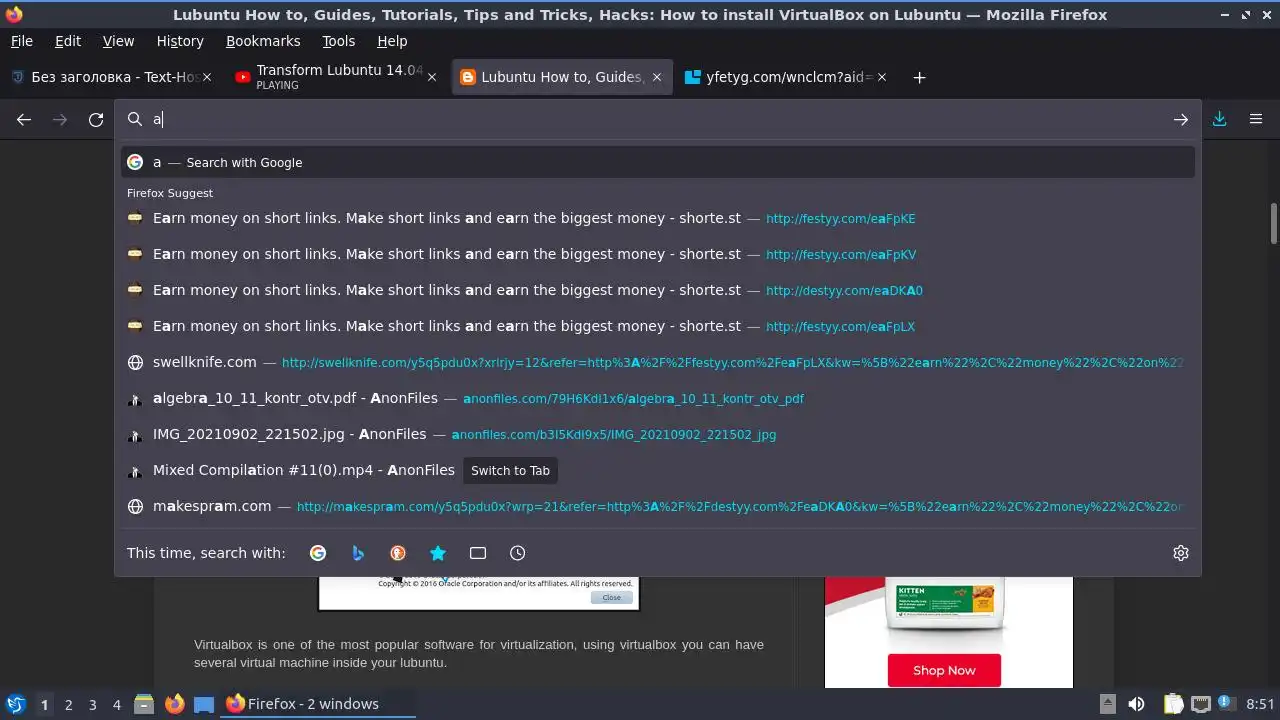The image size is (1280, 720).
Task: Click the 8:51 clock
Action: click(1260, 704)
